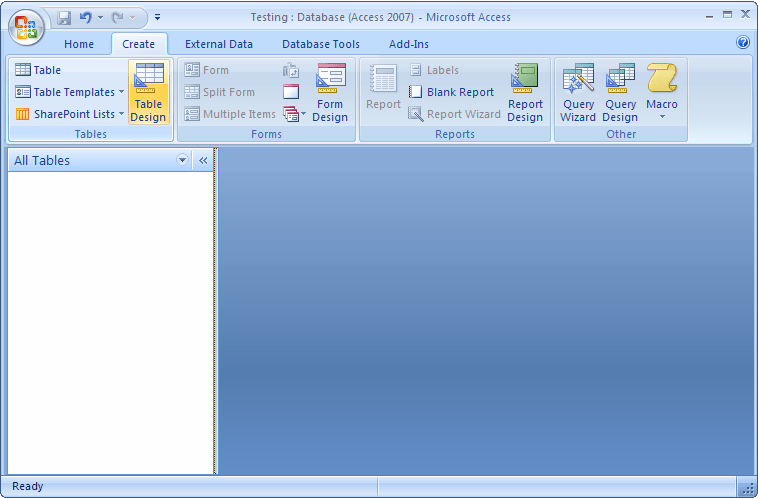The width and height of the screenshot is (758, 498).
Task: Open Microsoft Access Help
Action: pos(743,43)
